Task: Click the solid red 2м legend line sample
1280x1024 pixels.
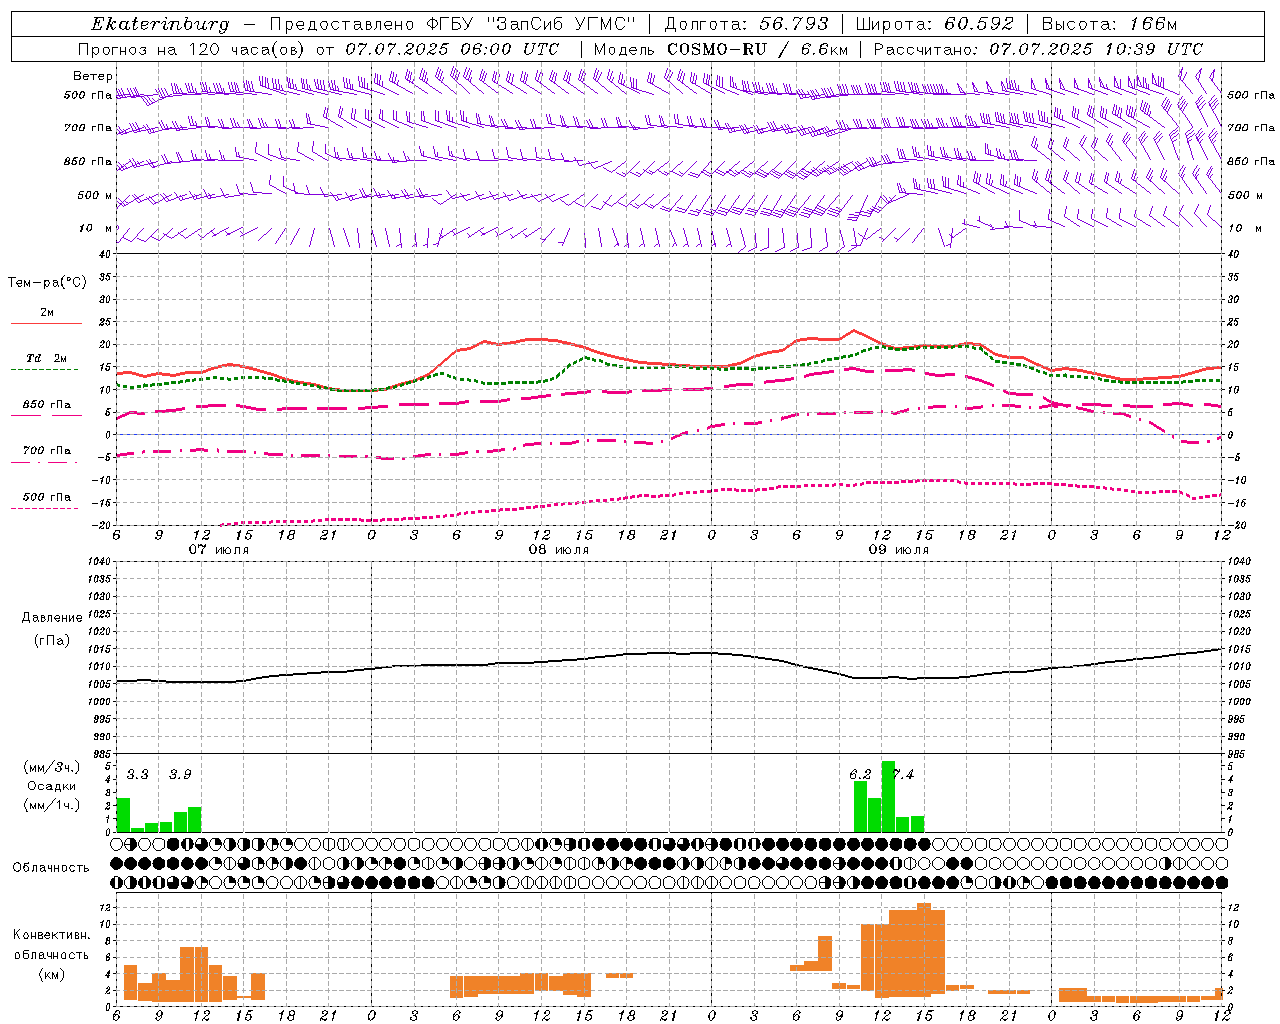Action: 46,323
